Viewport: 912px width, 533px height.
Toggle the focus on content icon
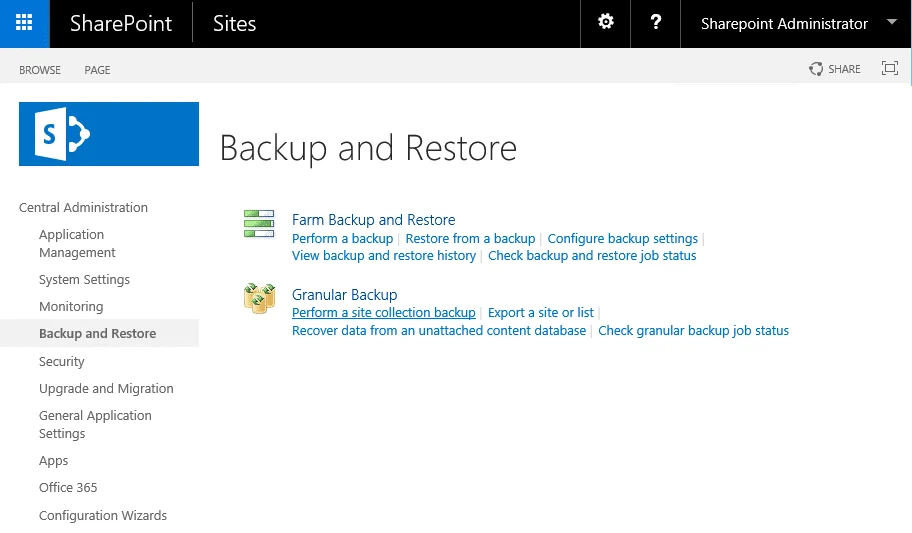(890, 69)
